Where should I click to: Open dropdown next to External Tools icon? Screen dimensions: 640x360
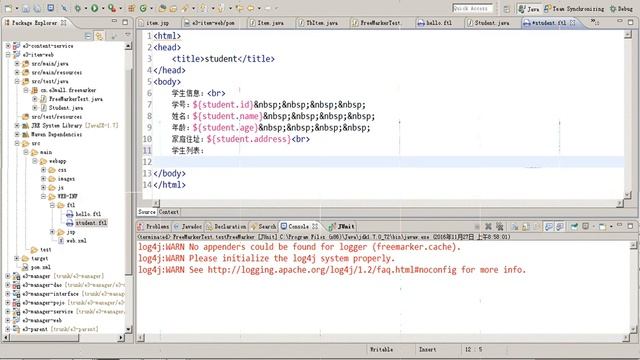click(x=120, y=8)
